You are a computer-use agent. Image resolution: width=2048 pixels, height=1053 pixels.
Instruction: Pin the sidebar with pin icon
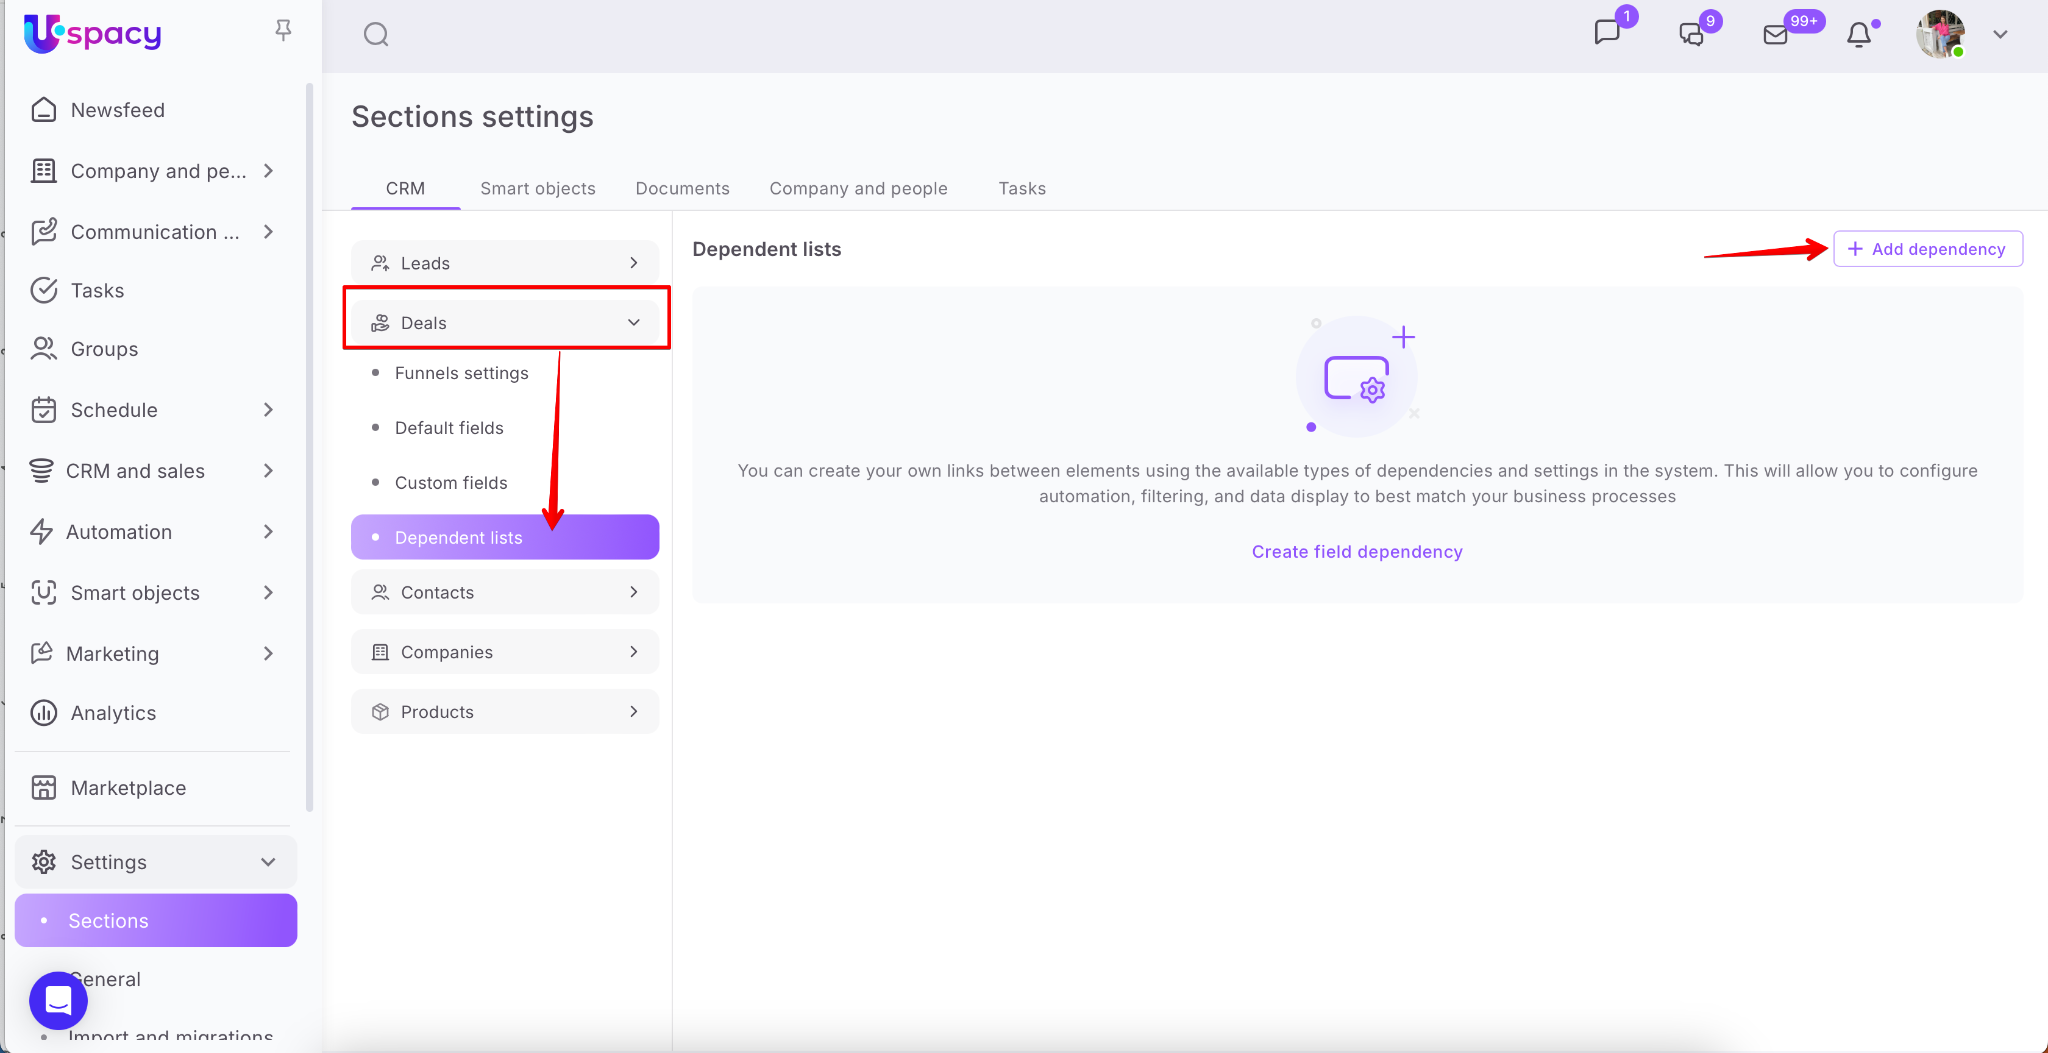tap(283, 31)
